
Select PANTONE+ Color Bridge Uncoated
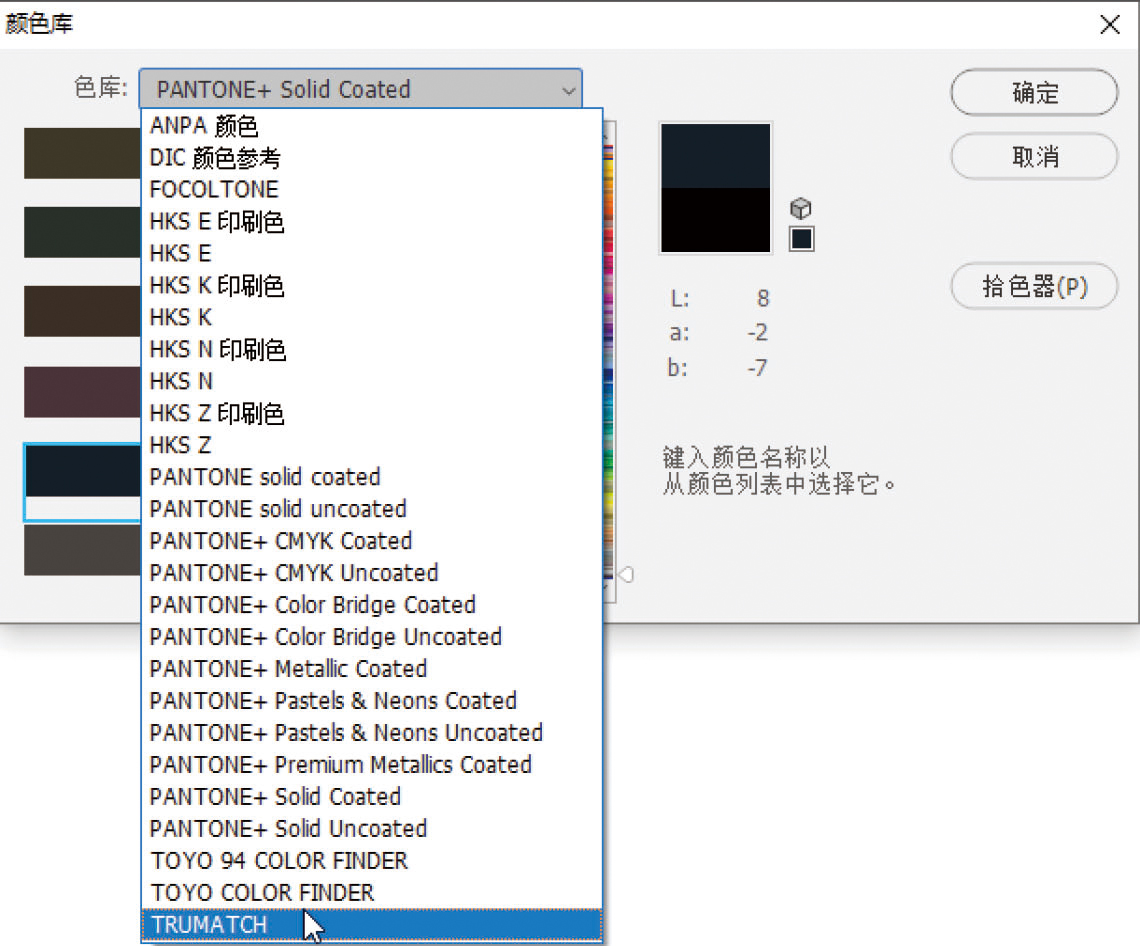[372, 638]
